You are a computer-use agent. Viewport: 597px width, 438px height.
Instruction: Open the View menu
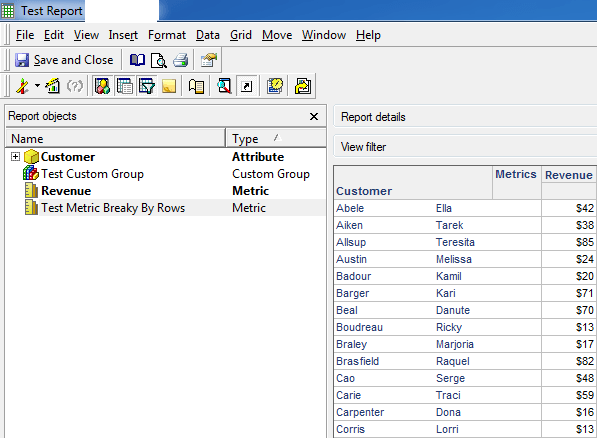(x=86, y=35)
